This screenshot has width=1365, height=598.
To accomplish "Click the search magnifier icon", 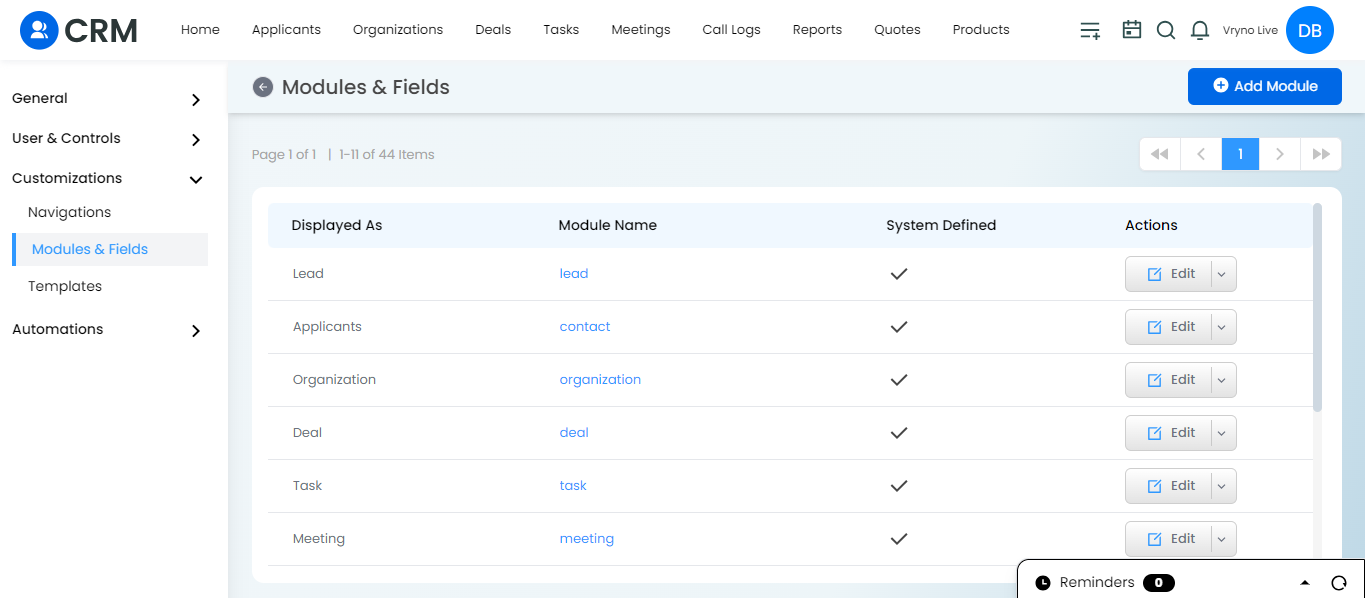I will [1165, 30].
